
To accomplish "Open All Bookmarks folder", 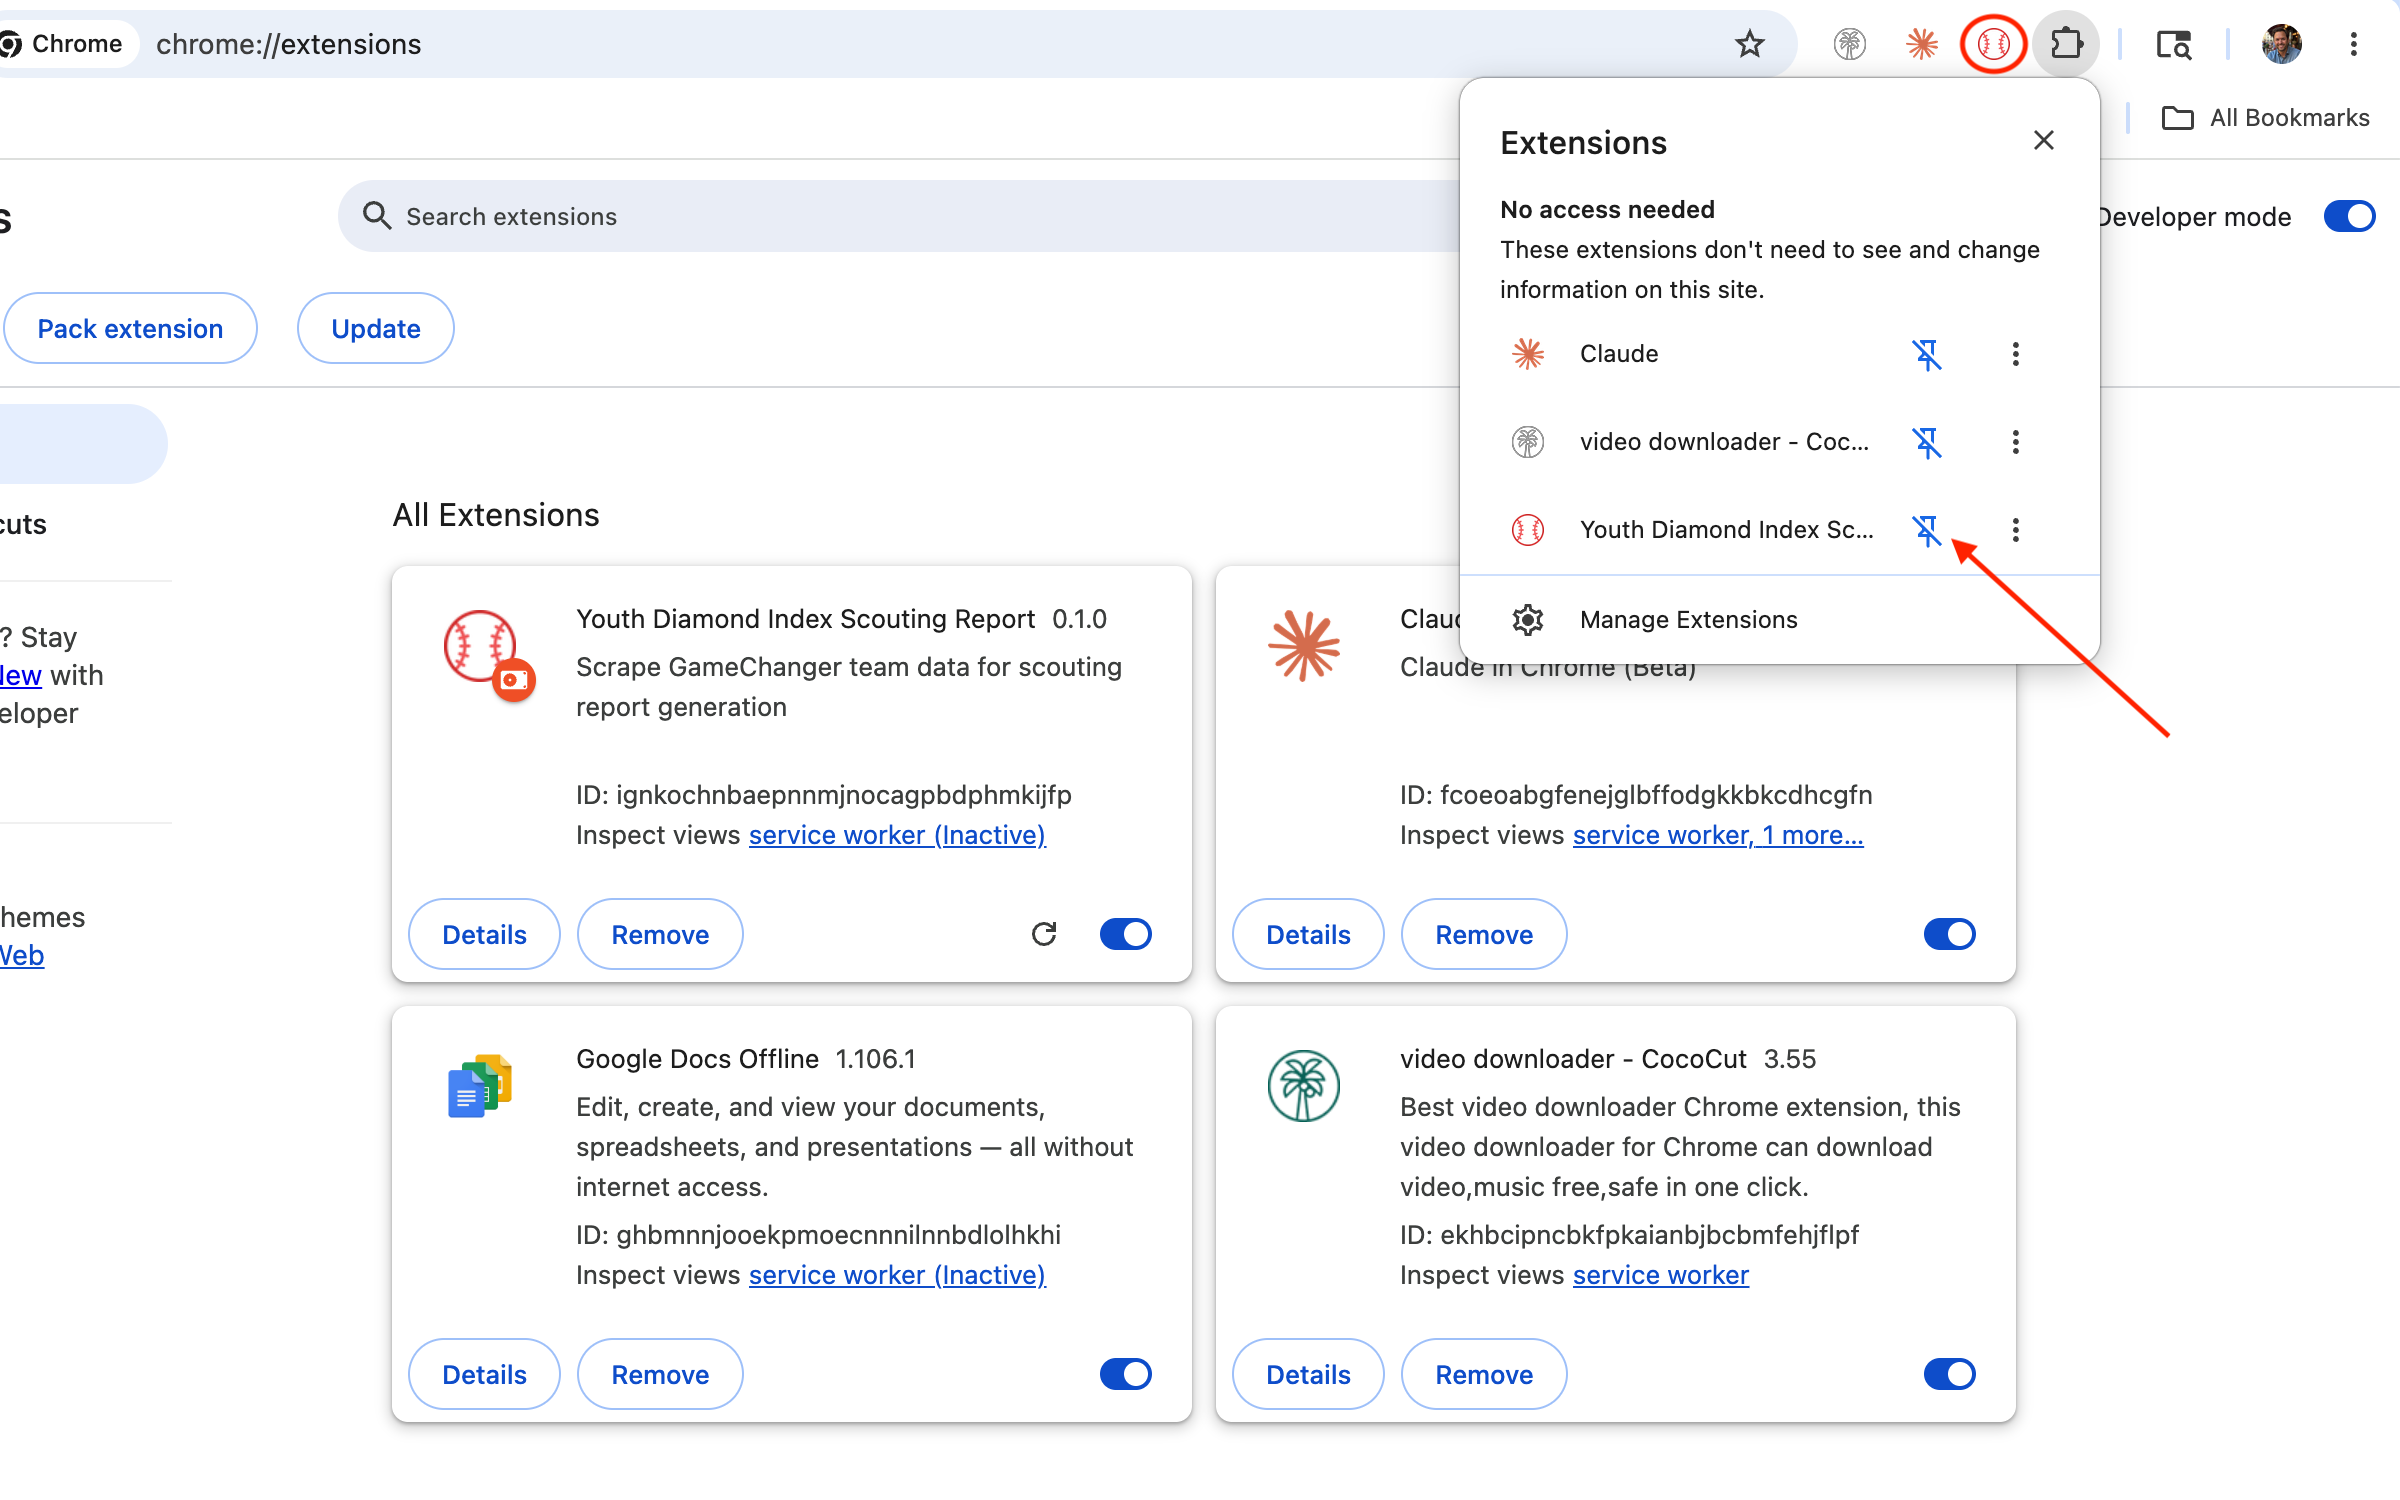I will 2265,118.
